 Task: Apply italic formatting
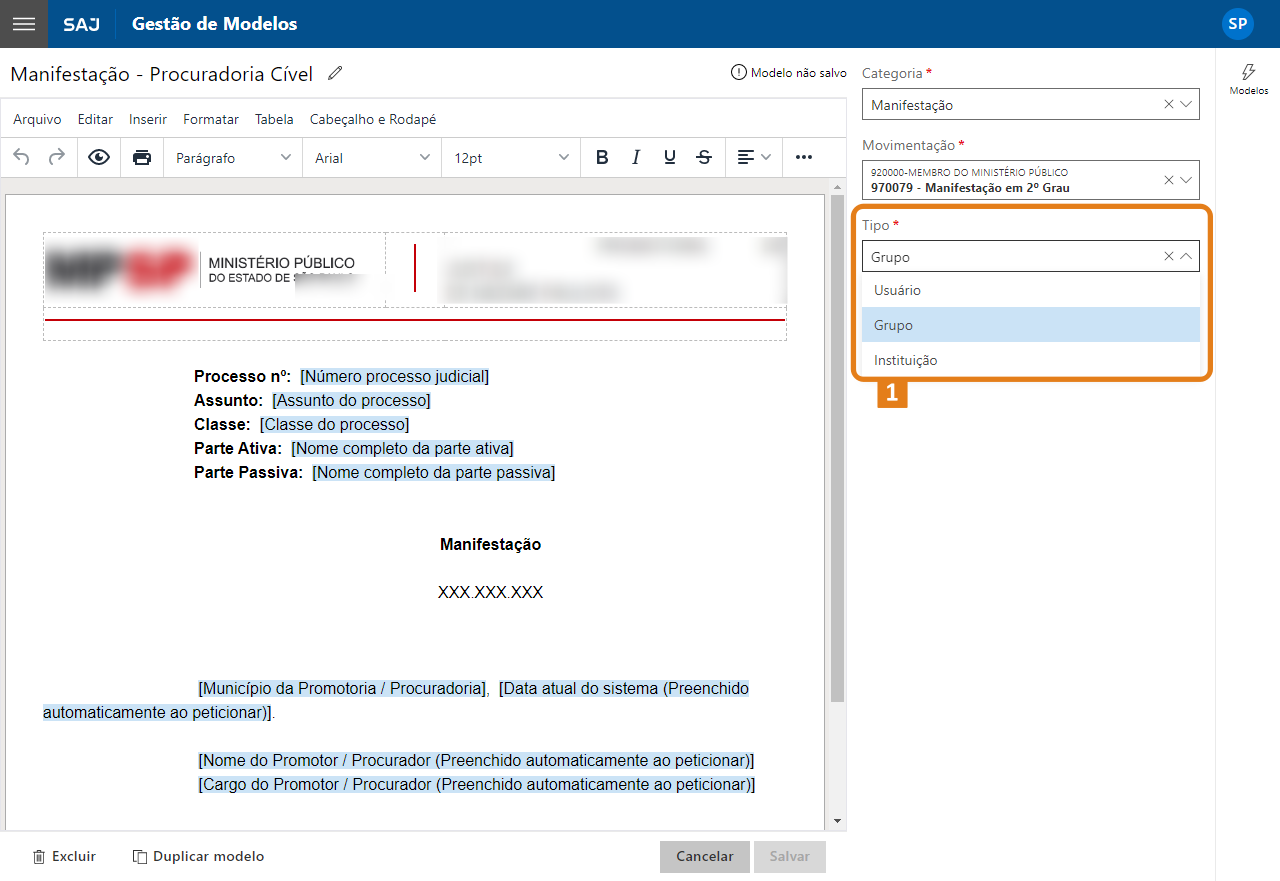(636, 157)
